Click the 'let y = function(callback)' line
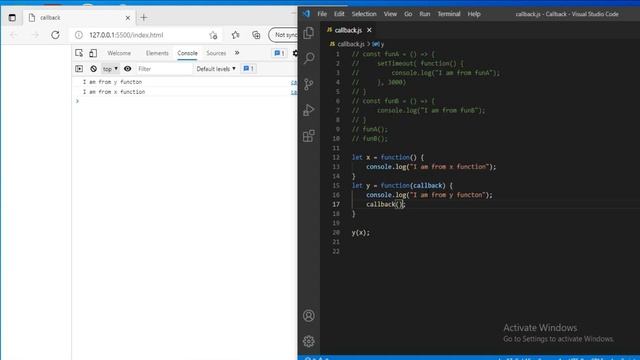Image resolution: width=640 pixels, height=360 pixels. click(x=402, y=186)
